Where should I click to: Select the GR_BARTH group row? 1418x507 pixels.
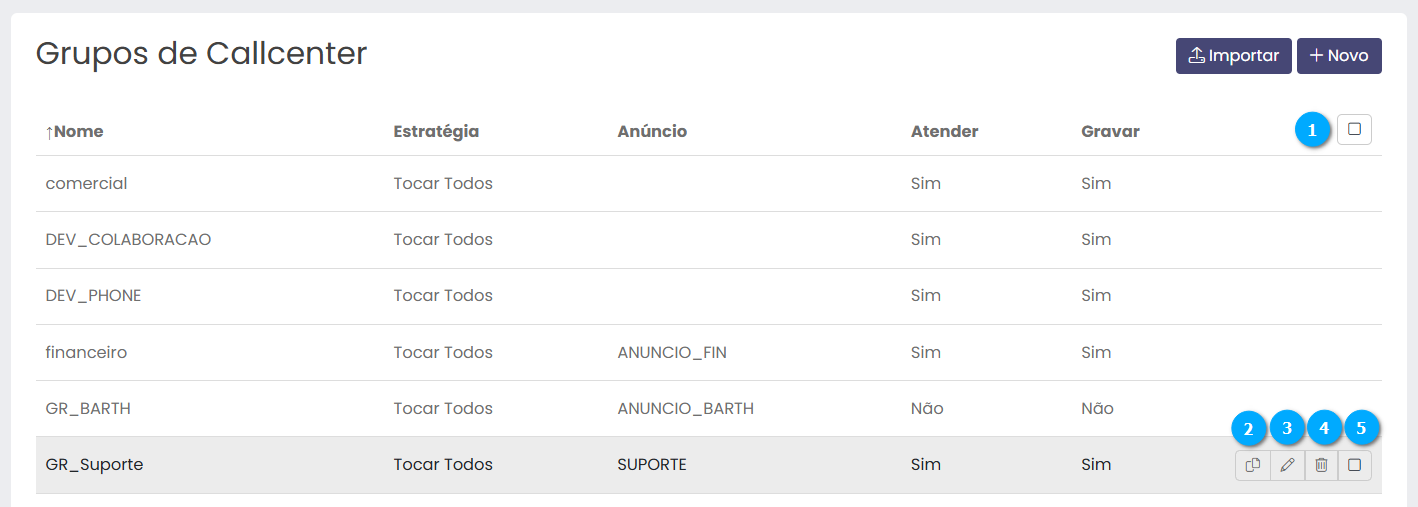(x=88, y=408)
